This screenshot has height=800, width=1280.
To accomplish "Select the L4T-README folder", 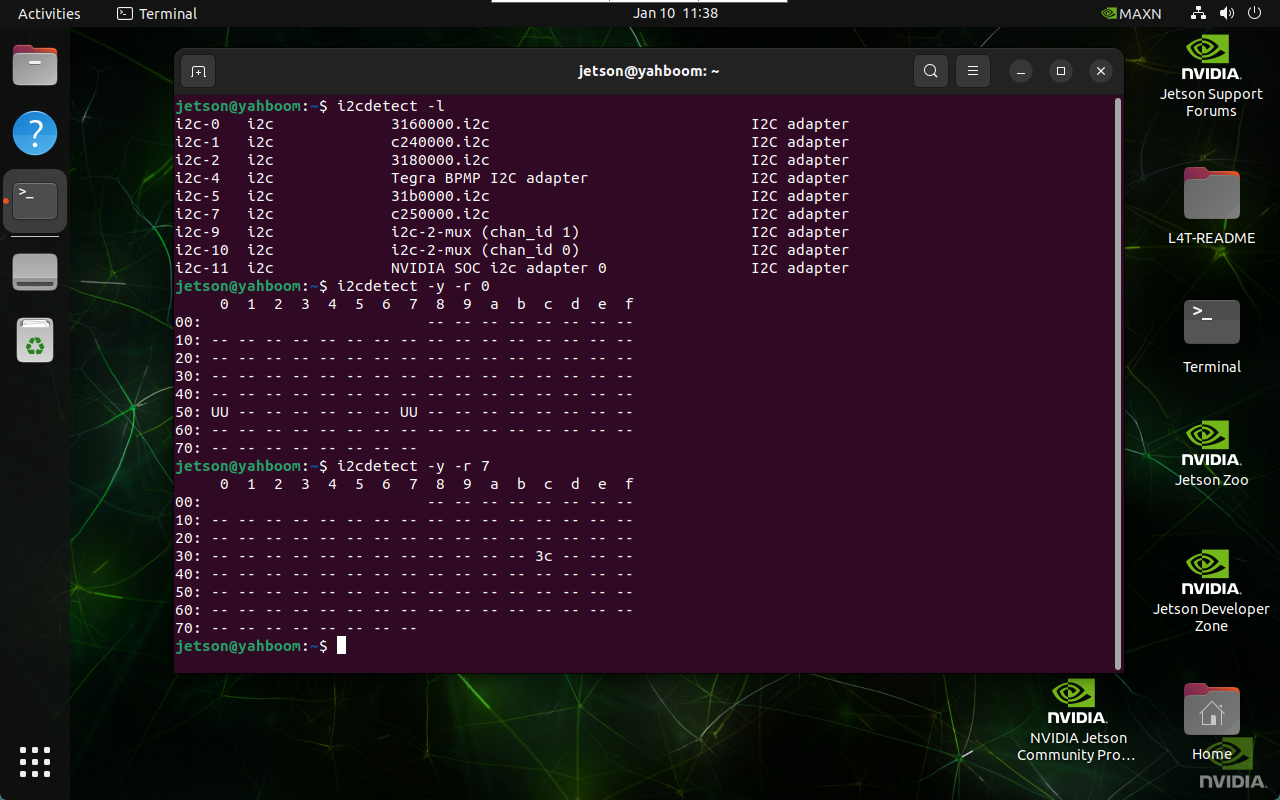I will (1211, 206).
